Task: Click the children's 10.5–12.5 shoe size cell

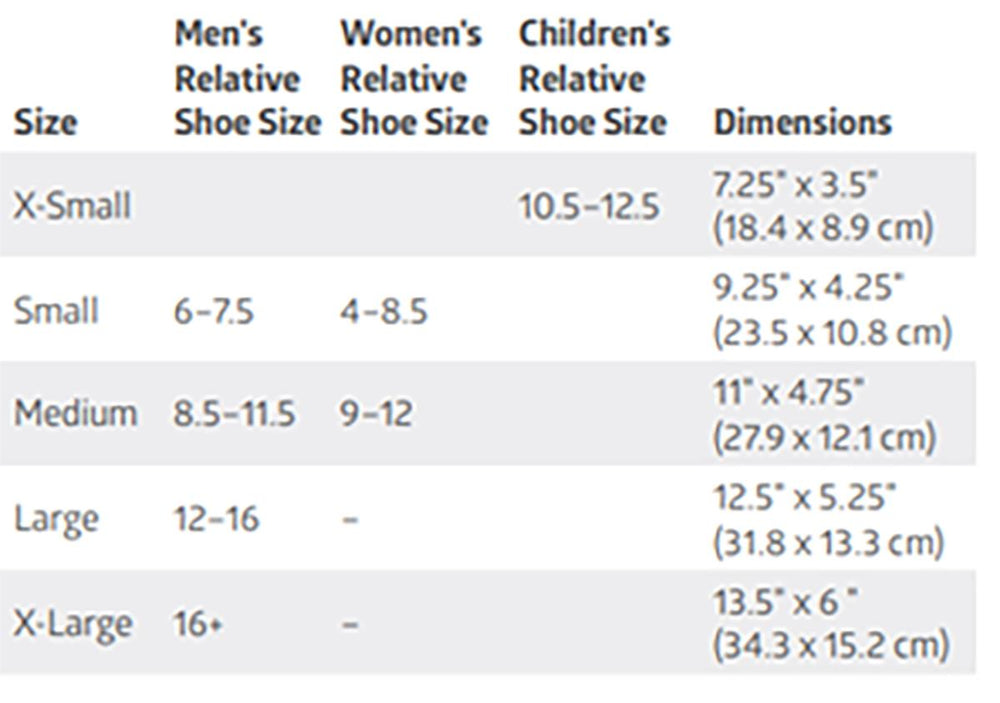Action: coord(590,207)
